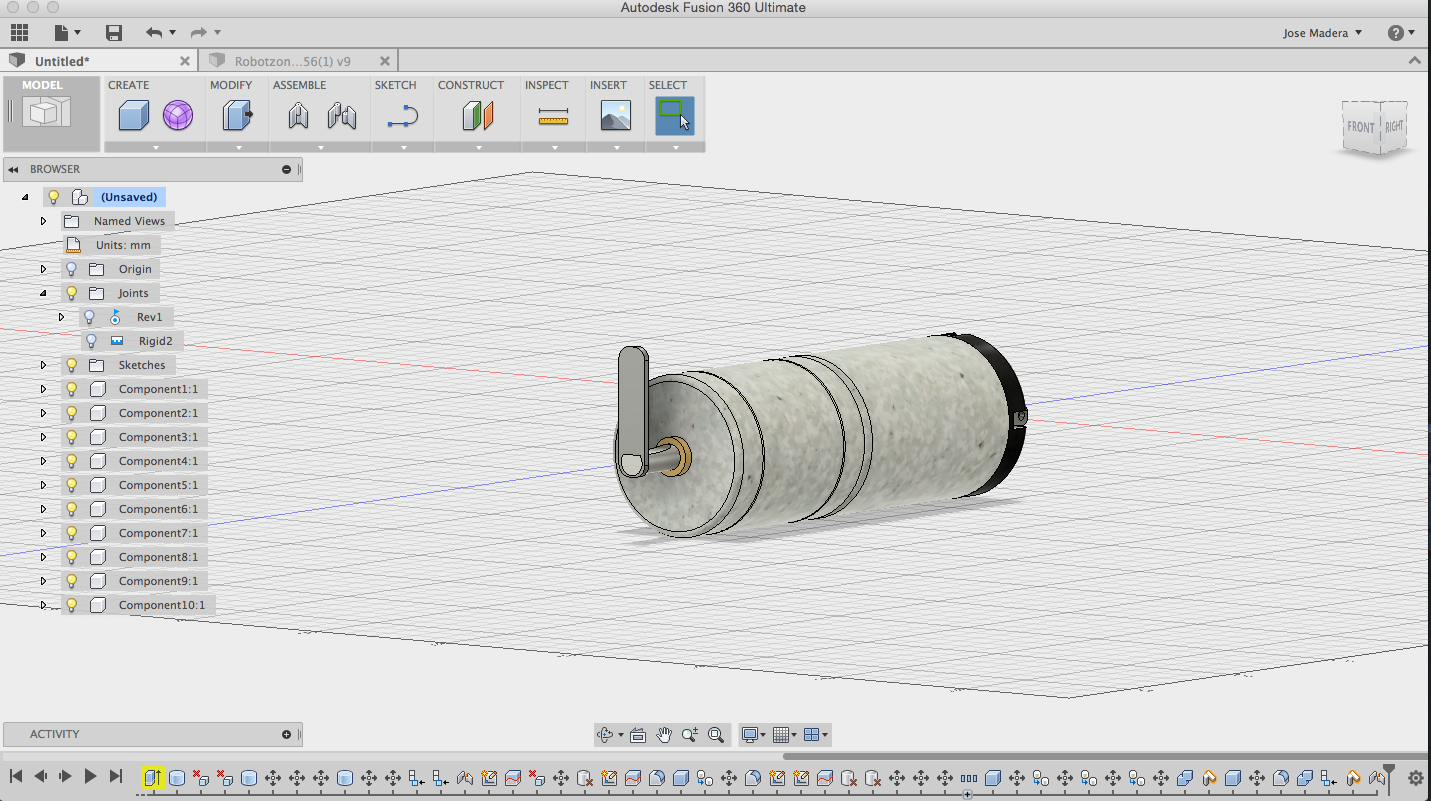The image size is (1431, 801).
Task: Toggle visibility lightbulb for Rev1 joint
Action: pos(90,317)
